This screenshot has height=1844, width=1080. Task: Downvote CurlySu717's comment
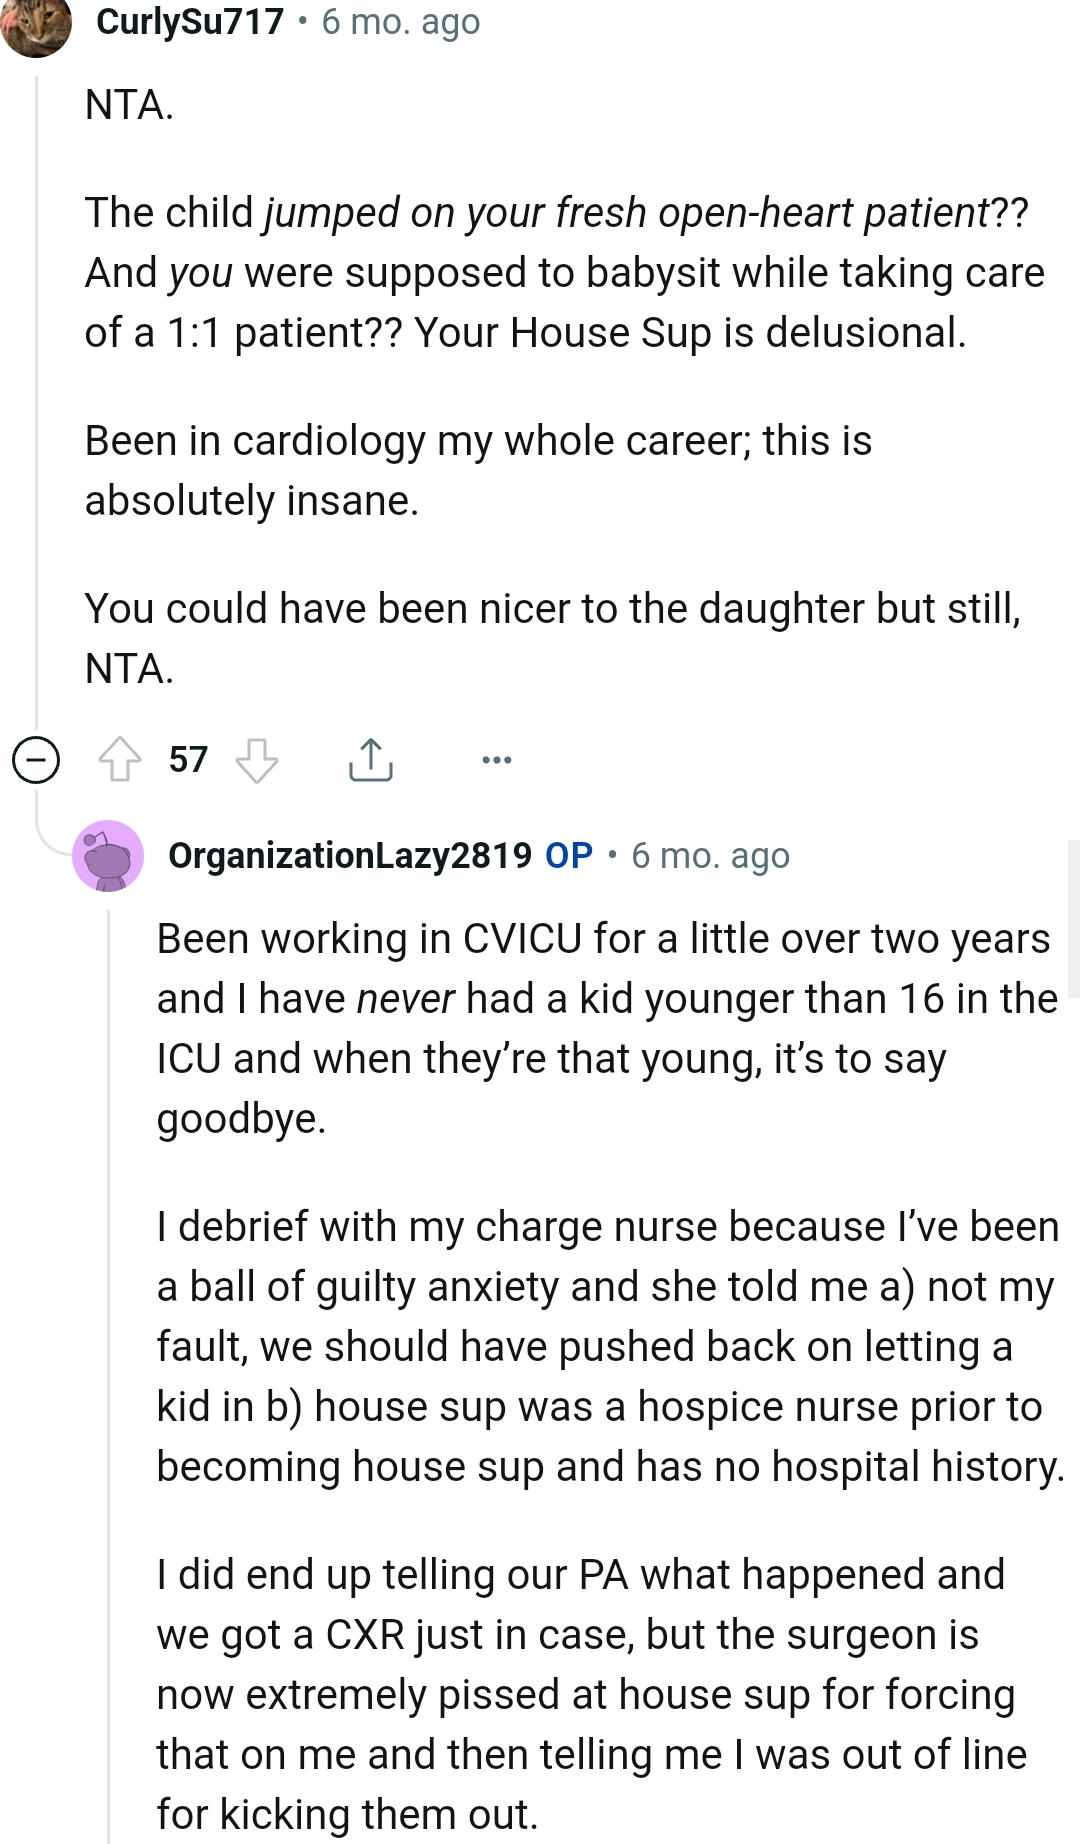click(256, 760)
